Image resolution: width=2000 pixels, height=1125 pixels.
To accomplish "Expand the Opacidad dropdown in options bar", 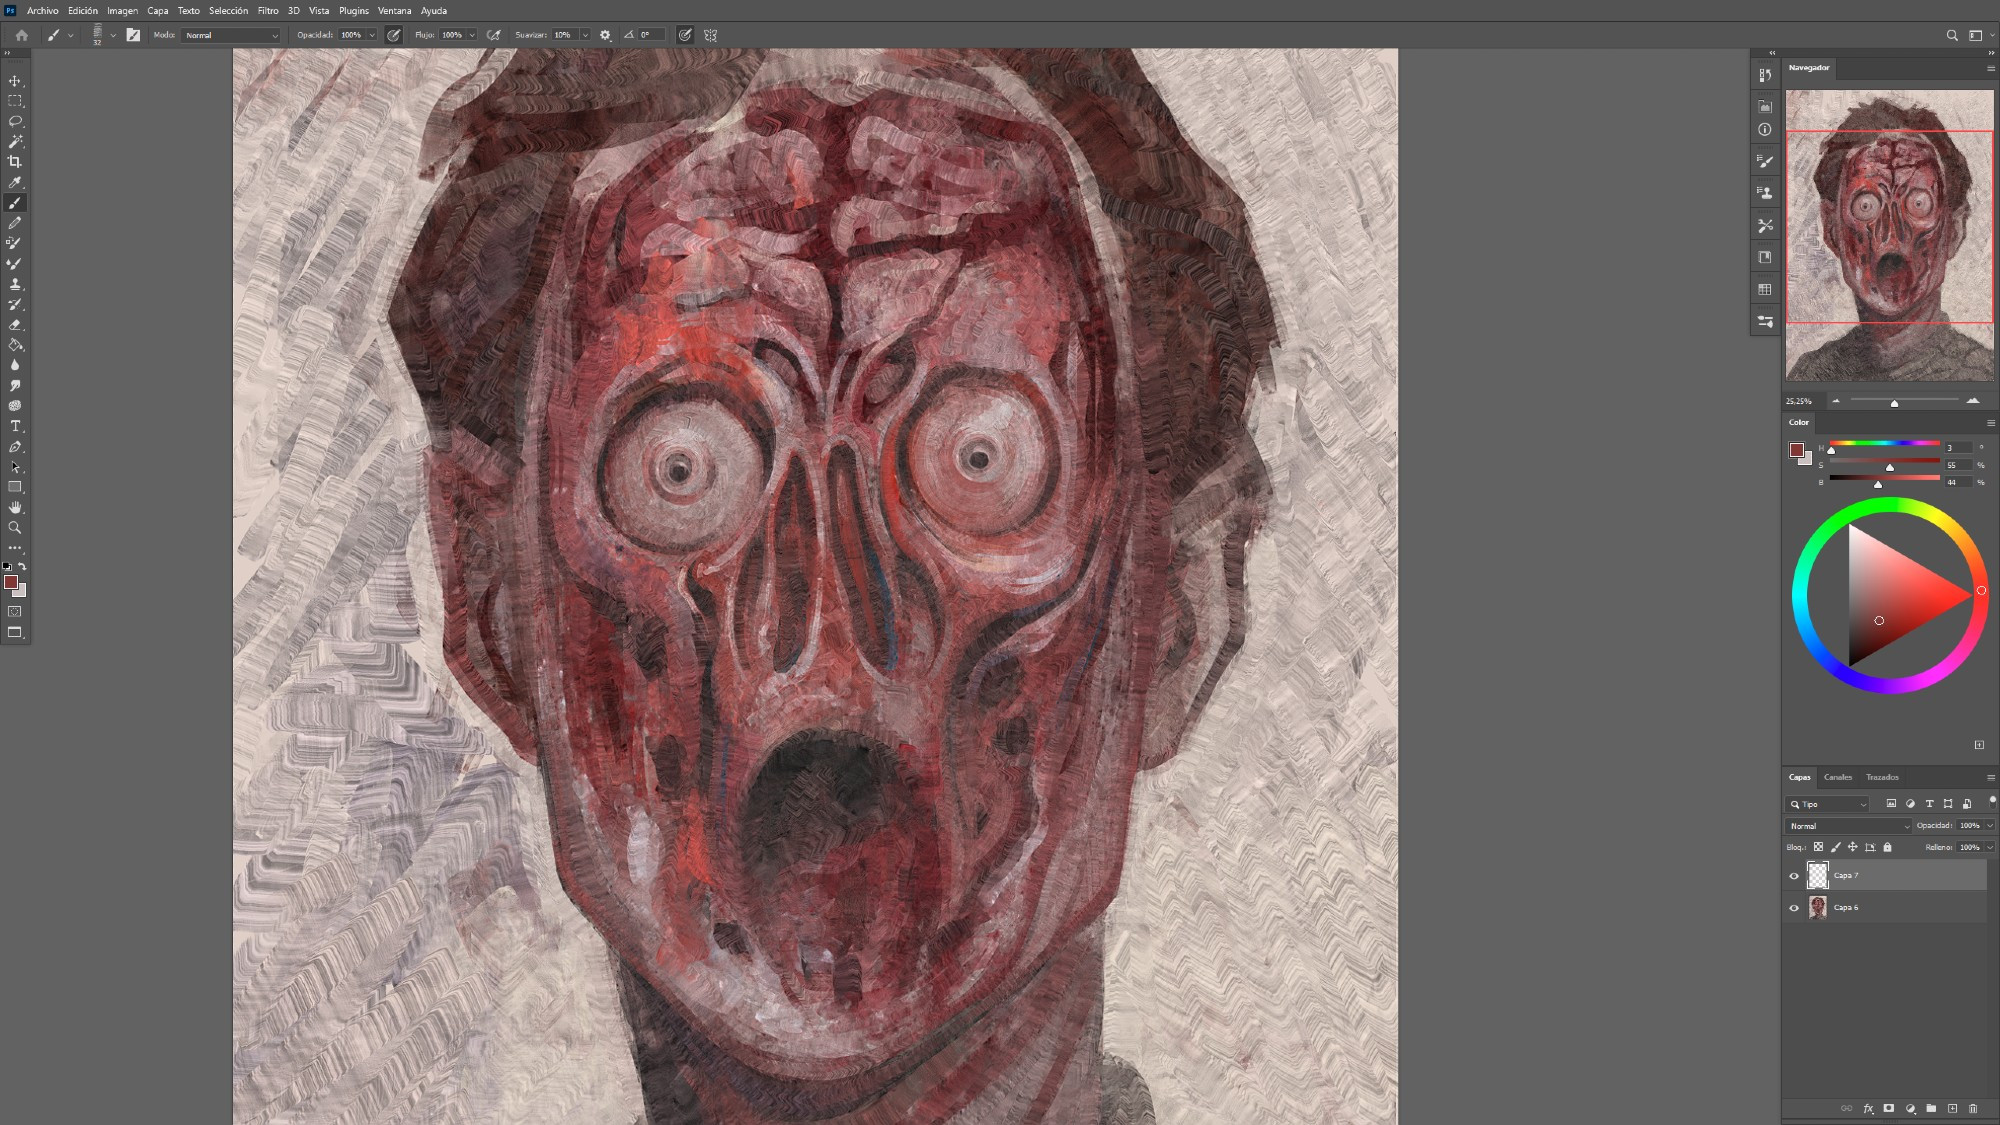I will [372, 35].
